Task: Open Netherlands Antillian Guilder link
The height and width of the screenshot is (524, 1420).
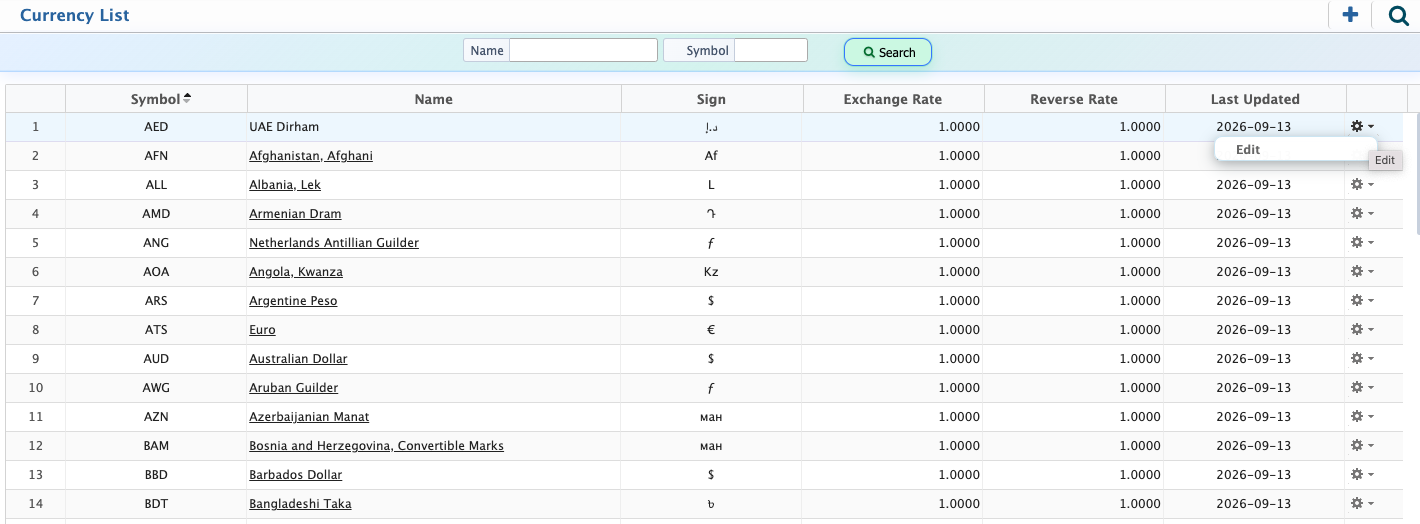Action: pyautogui.click(x=334, y=243)
